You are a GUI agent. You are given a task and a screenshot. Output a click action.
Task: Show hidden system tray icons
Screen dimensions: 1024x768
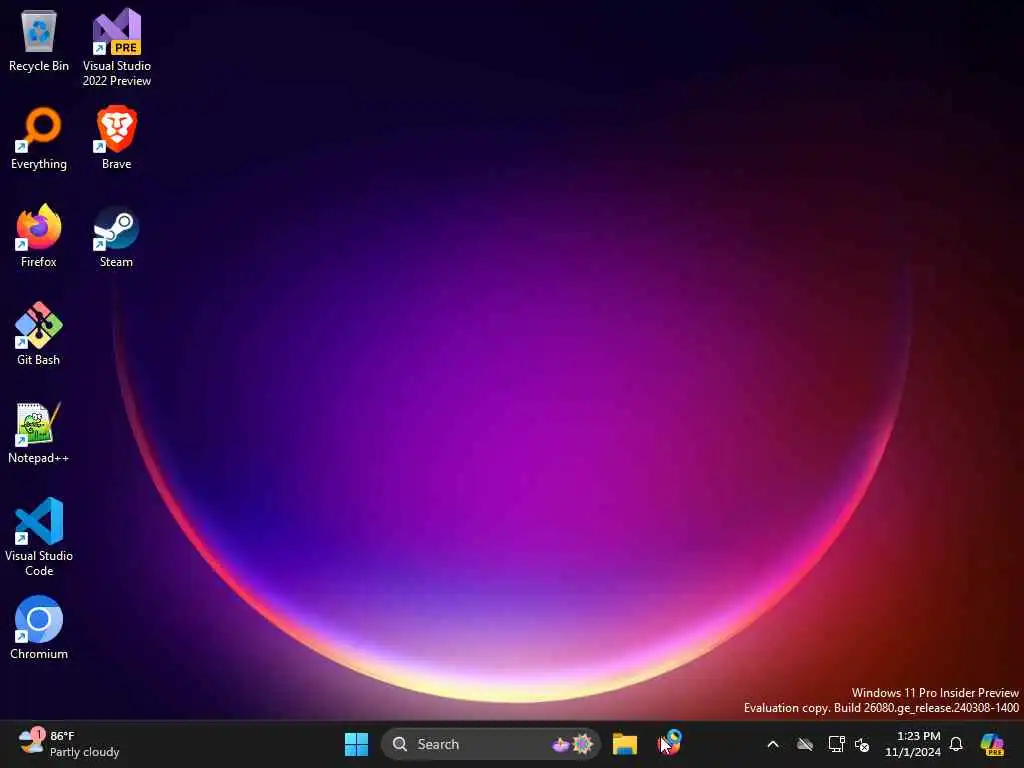[773, 744]
